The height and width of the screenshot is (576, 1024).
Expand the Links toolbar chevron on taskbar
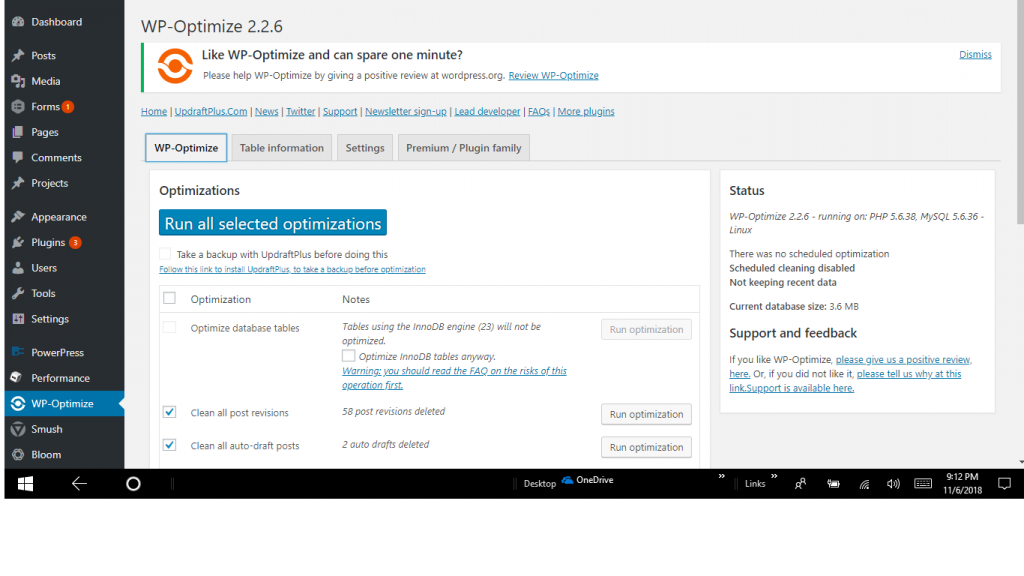pos(774,476)
